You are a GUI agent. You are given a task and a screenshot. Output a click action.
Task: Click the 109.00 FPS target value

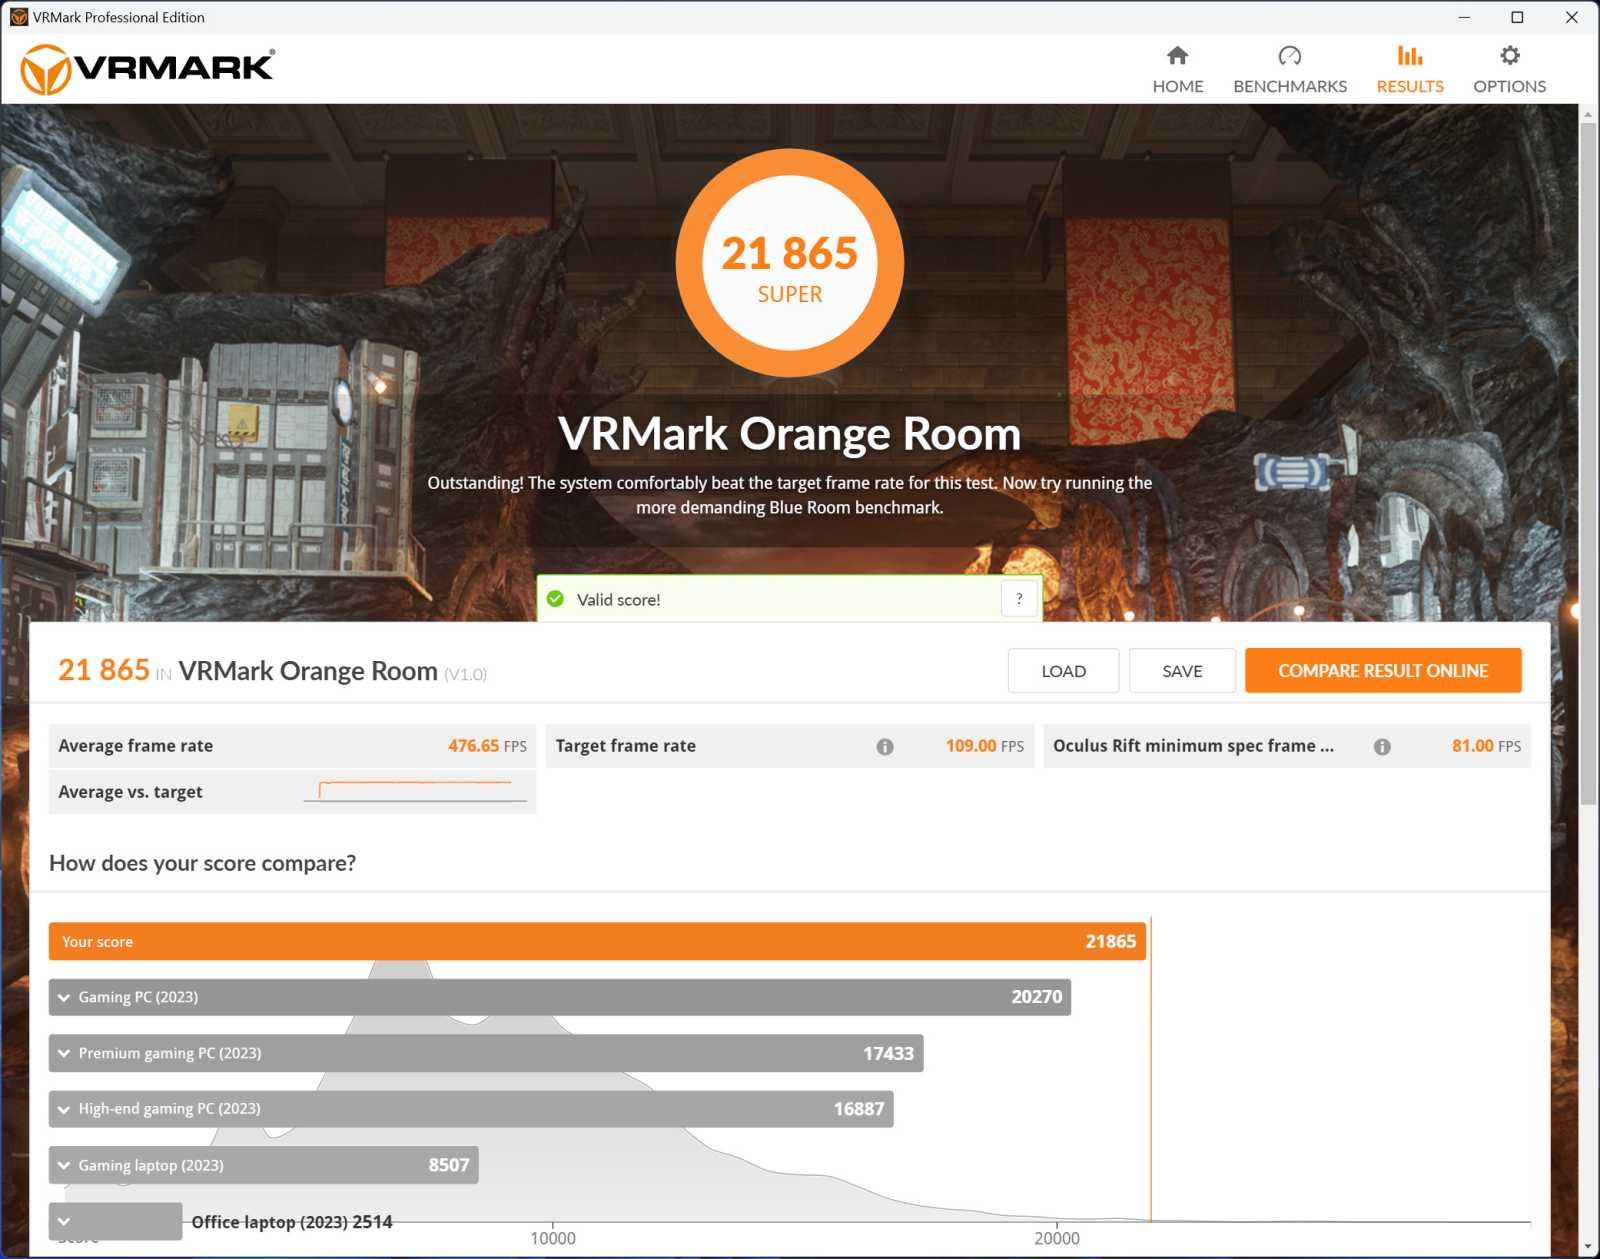tap(985, 746)
